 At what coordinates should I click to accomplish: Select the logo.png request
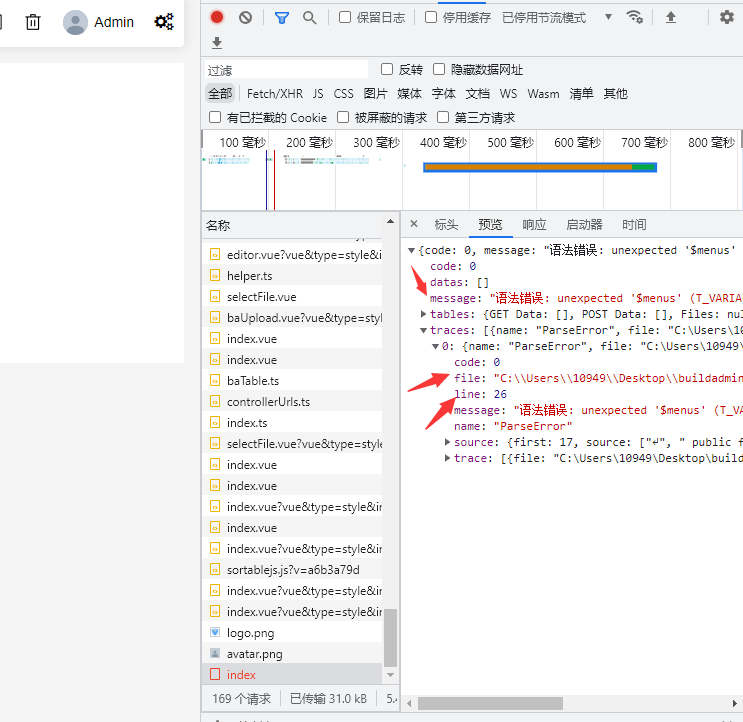[x=250, y=633]
